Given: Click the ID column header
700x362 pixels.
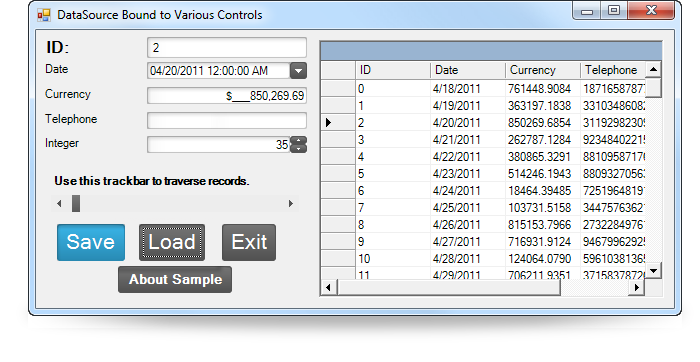Looking at the screenshot, I should (393, 70).
